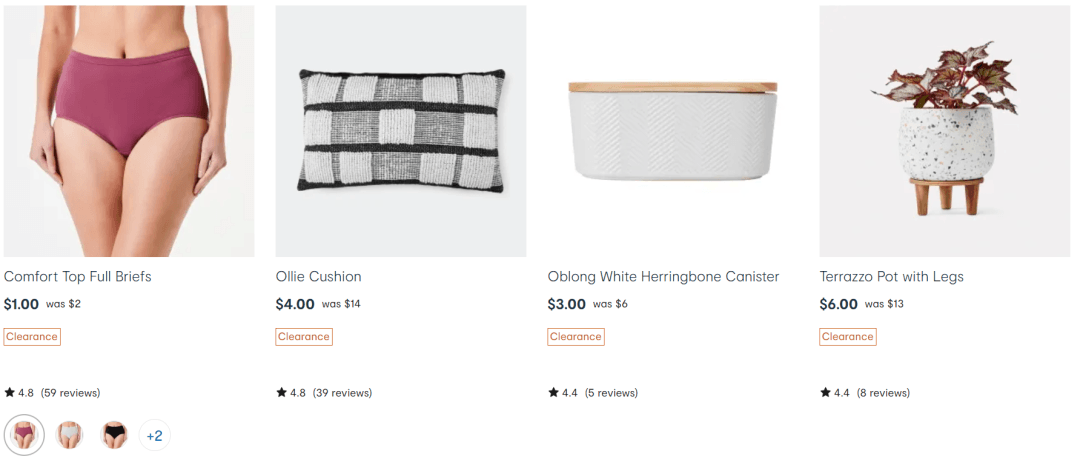
Task: View the 8 reviews for Terrazzo Pot
Action: (x=884, y=393)
